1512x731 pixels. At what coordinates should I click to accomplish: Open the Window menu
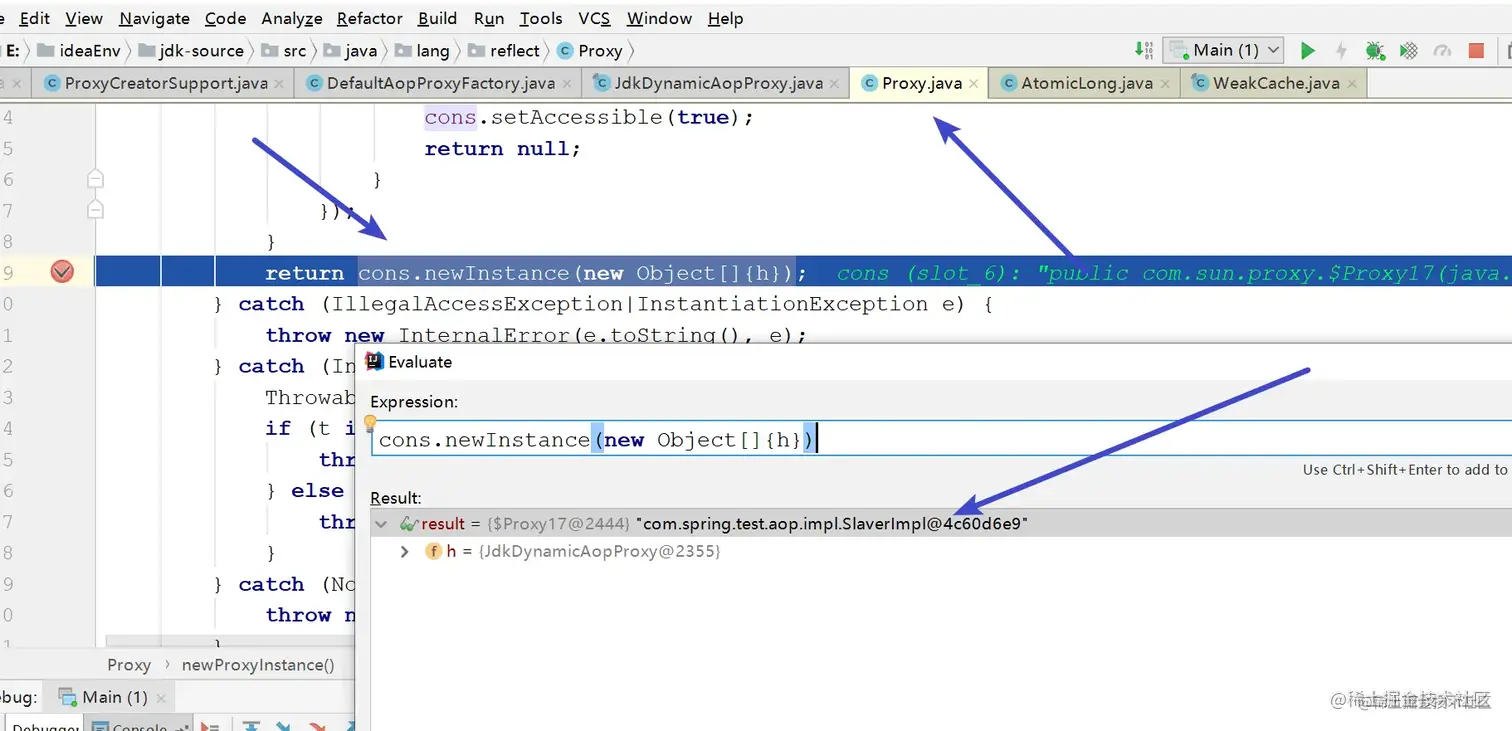tap(659, 18)
